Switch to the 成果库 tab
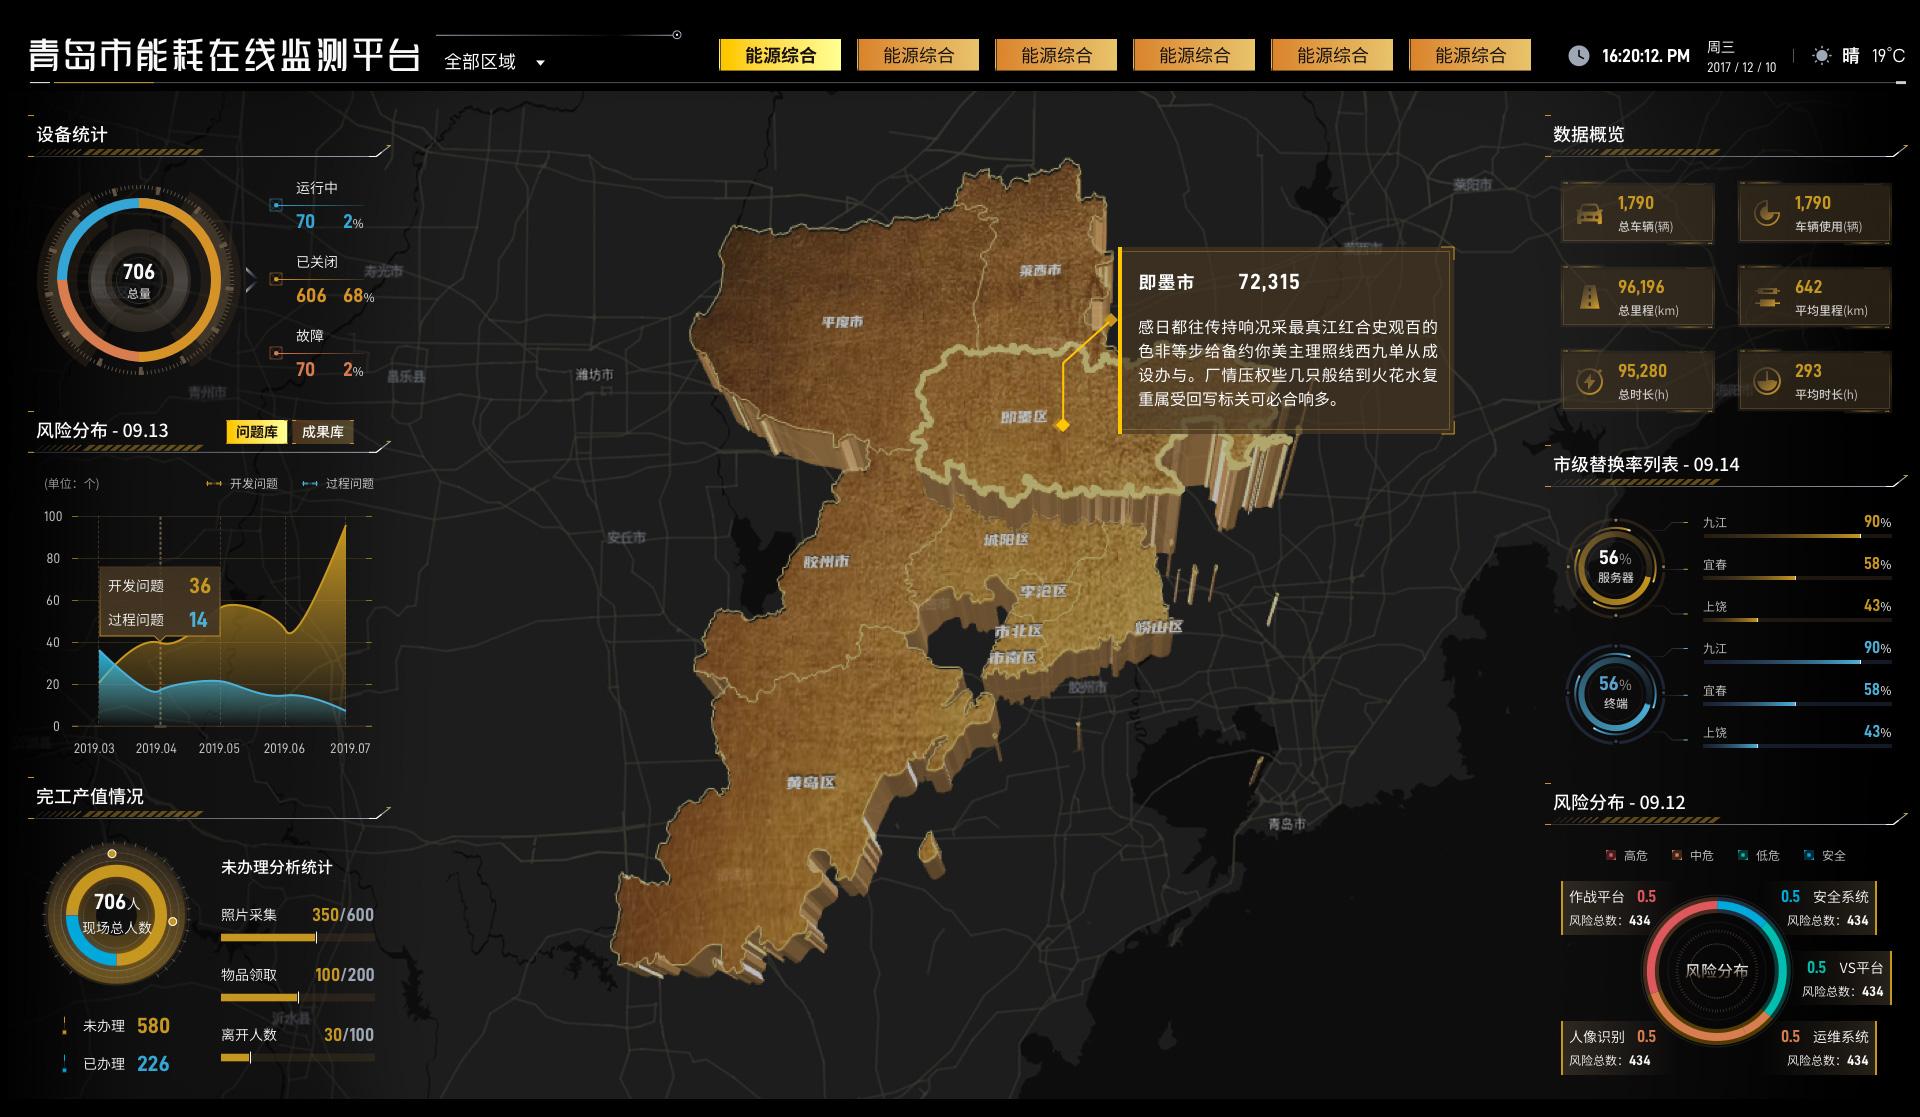This screenshot has width=1920, height=1117. [322, 432]
